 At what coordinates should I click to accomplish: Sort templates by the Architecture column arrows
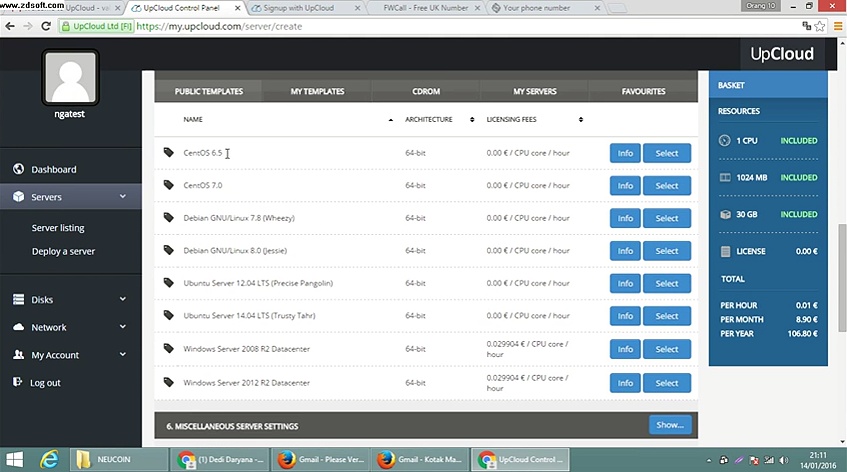click(472, 119)
